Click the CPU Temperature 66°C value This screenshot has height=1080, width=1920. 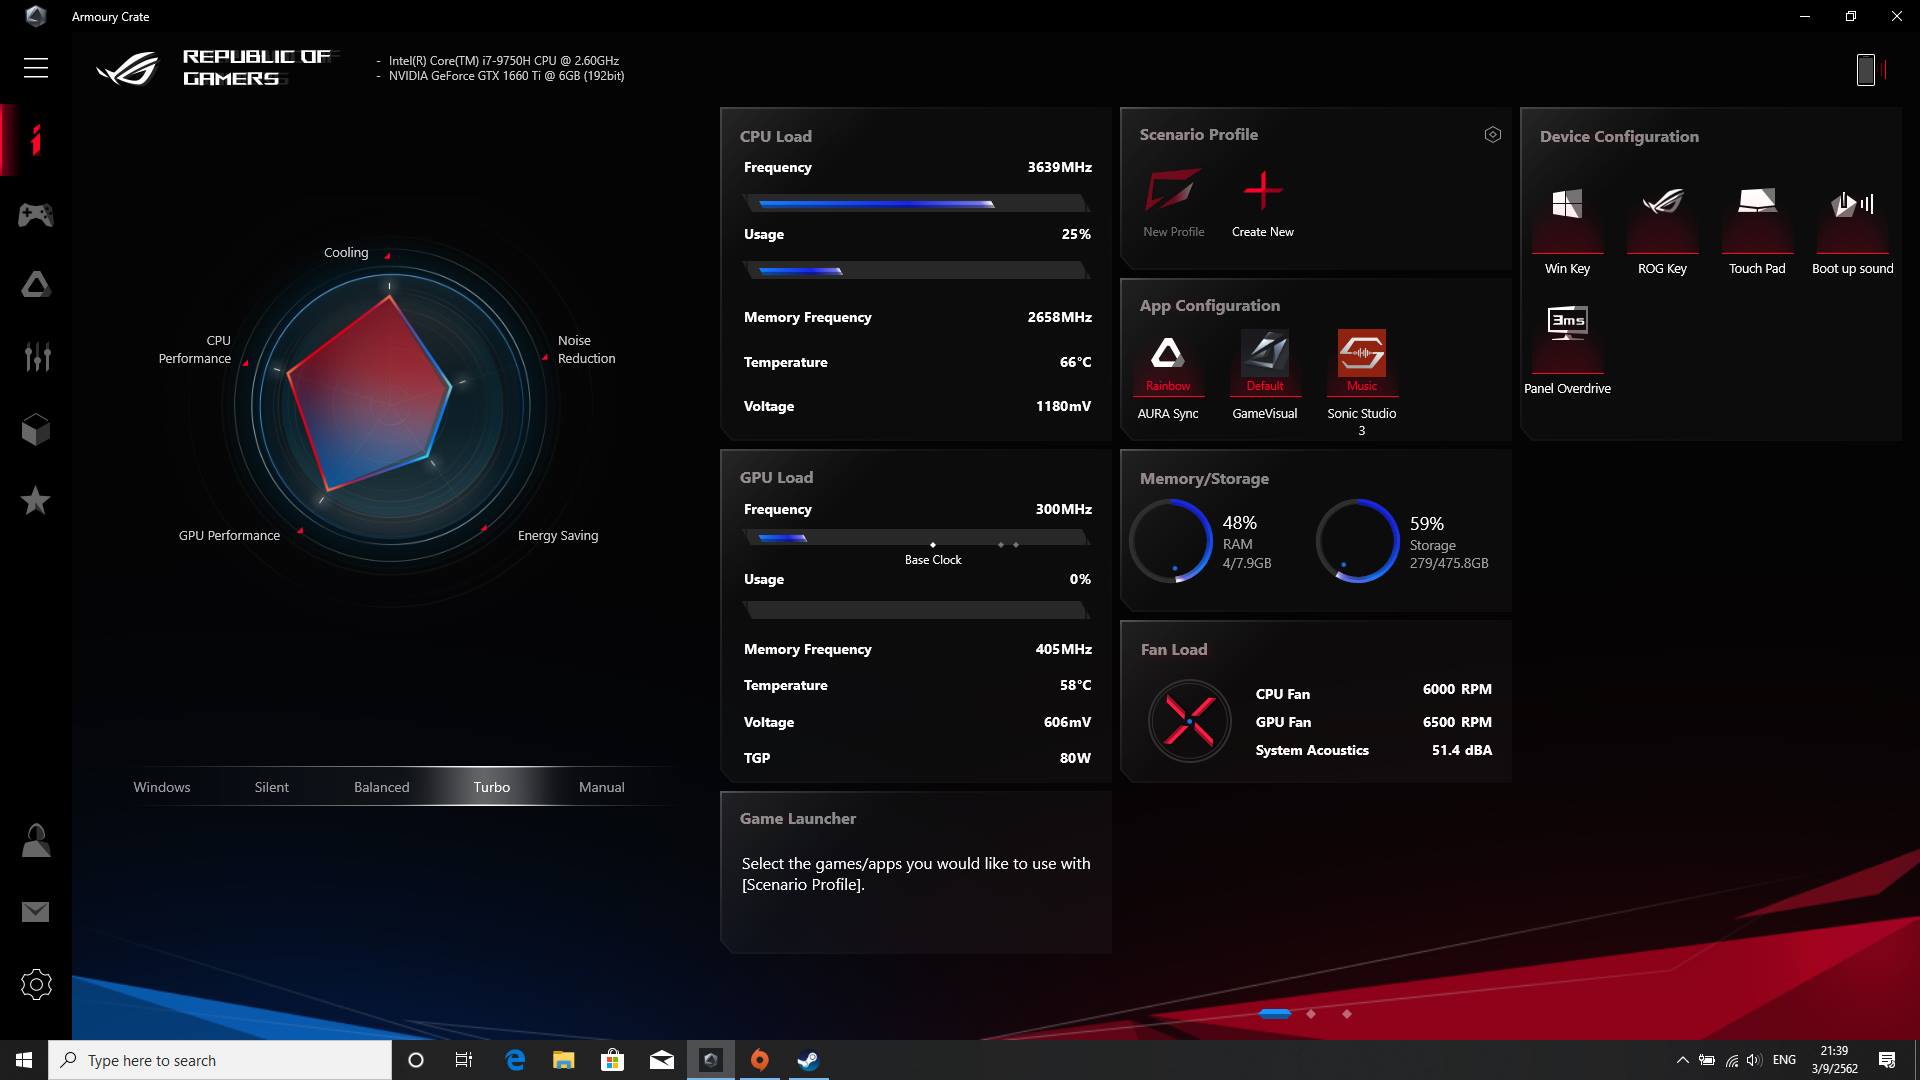coord(1076,362)
